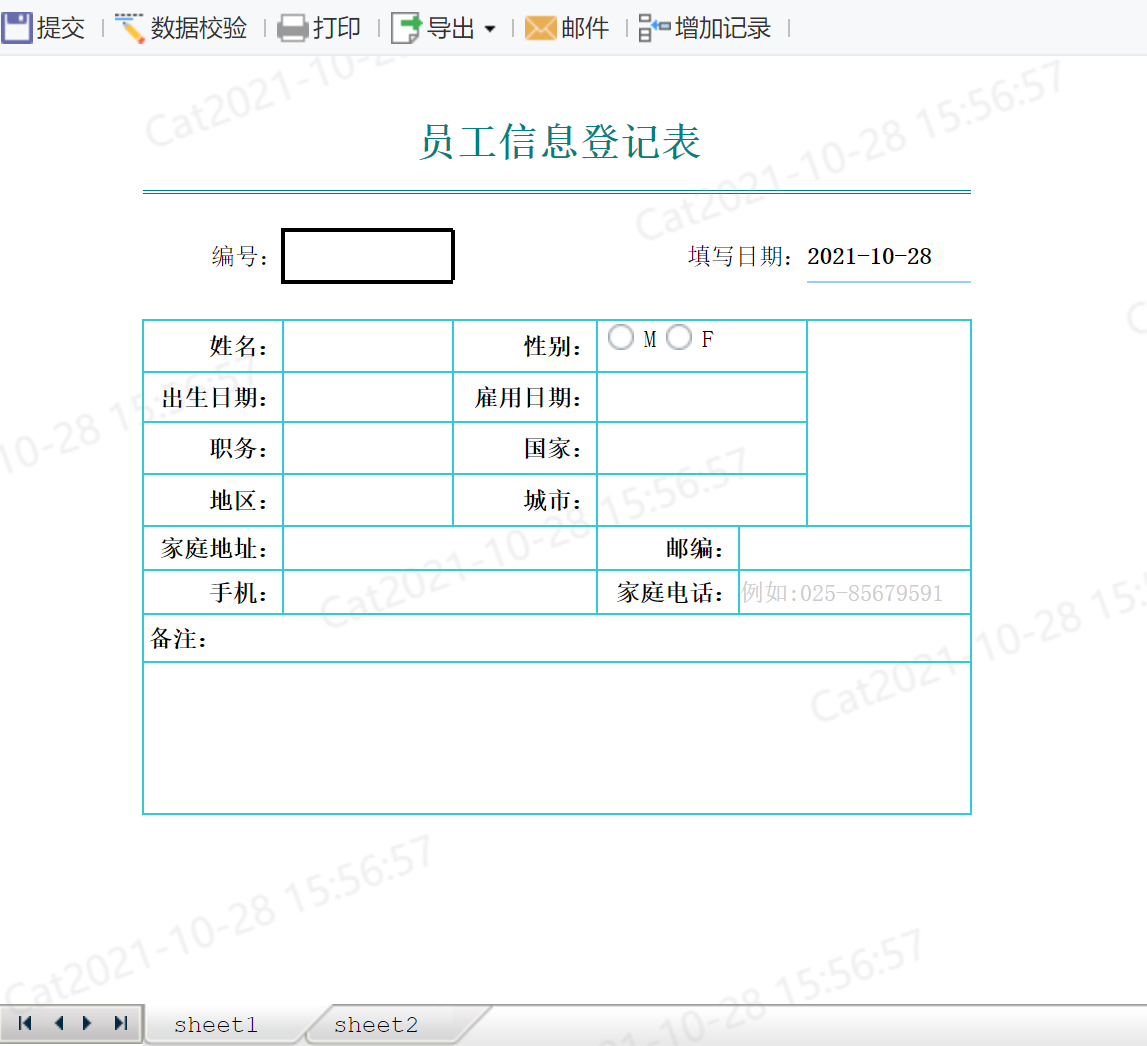Click the 国家 input cell

pyautogui.click(x=702, y=448)
